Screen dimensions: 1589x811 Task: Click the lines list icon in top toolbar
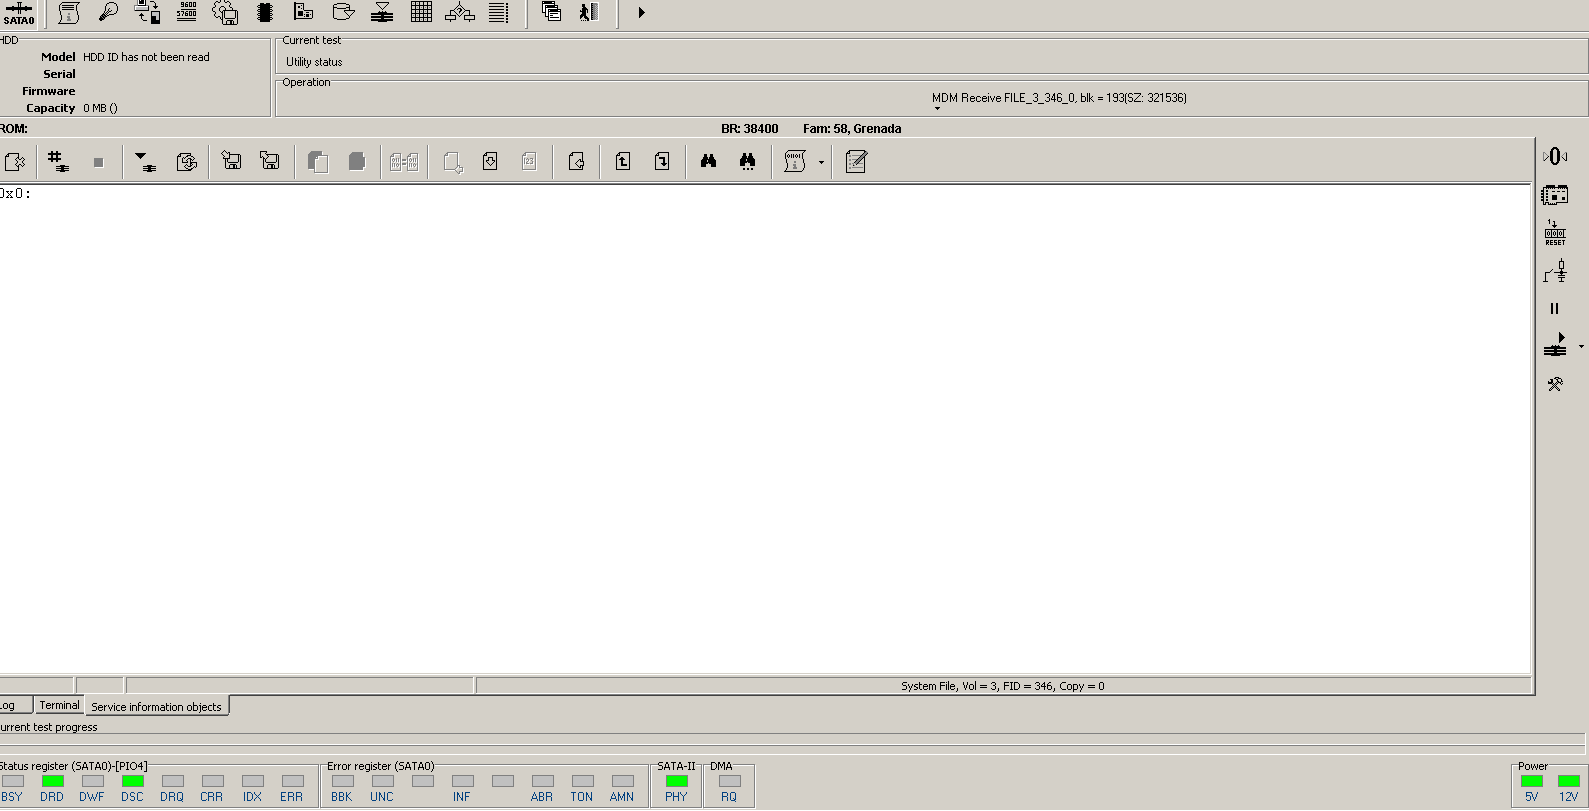(499, 12)
